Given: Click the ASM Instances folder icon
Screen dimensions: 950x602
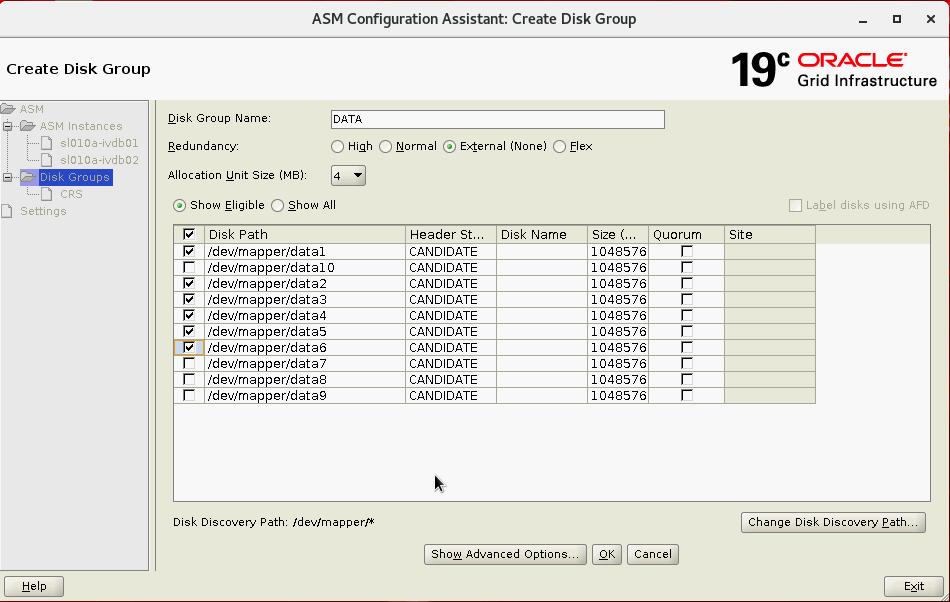Looking at the screenshot, I should [27, 126].
